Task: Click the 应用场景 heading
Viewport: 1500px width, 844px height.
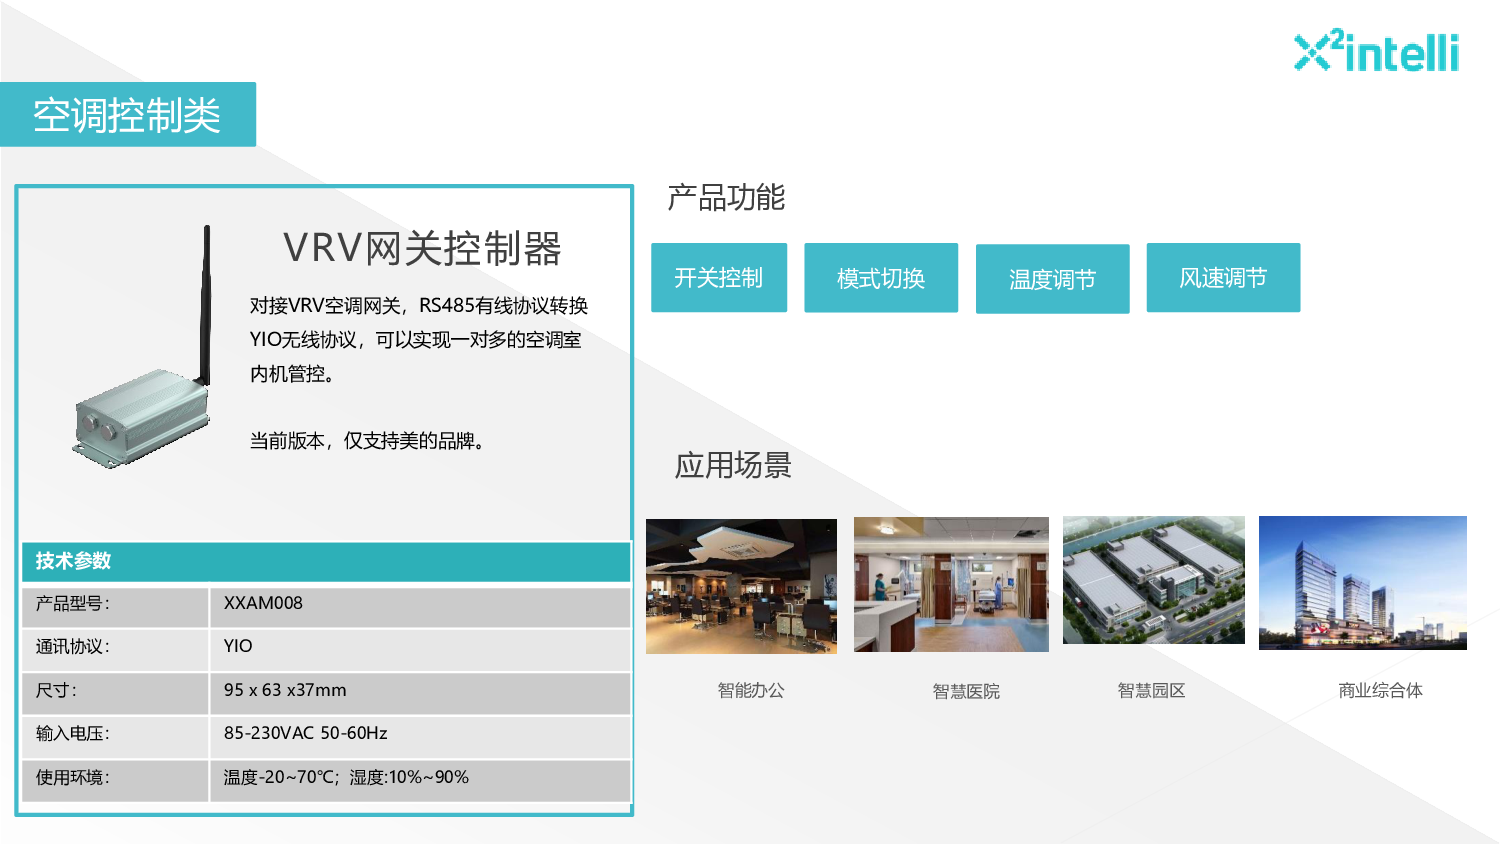Action: tap(733, 465)
